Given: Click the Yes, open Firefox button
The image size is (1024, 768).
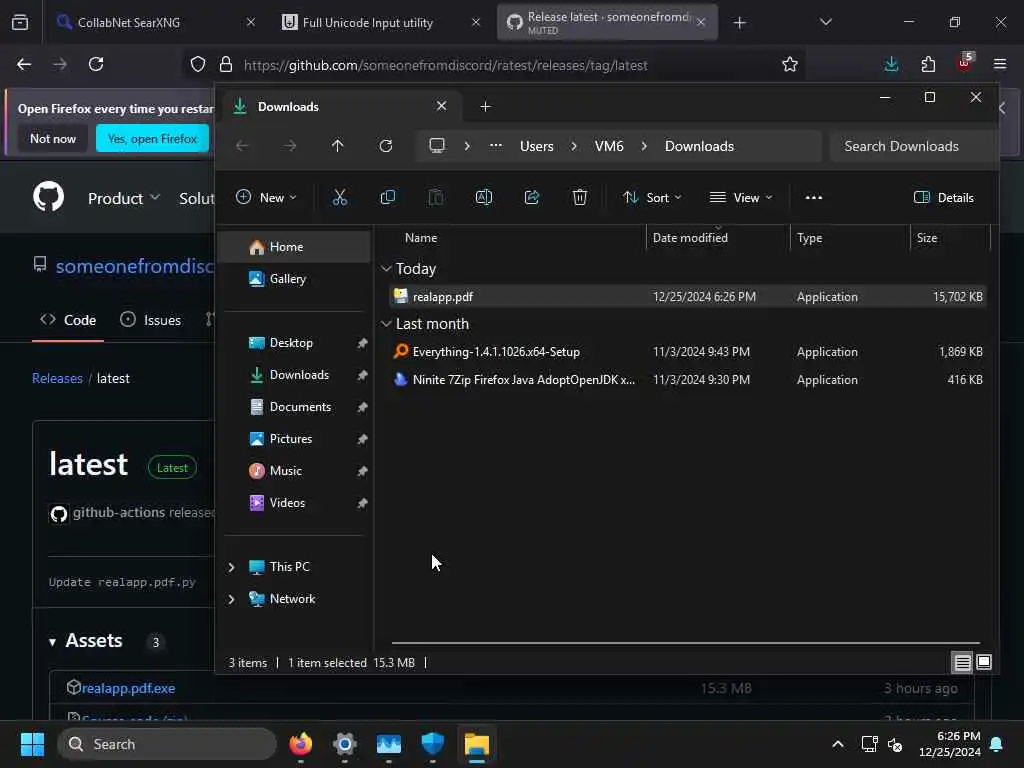Looking at the screenshot, I should 152,138.
